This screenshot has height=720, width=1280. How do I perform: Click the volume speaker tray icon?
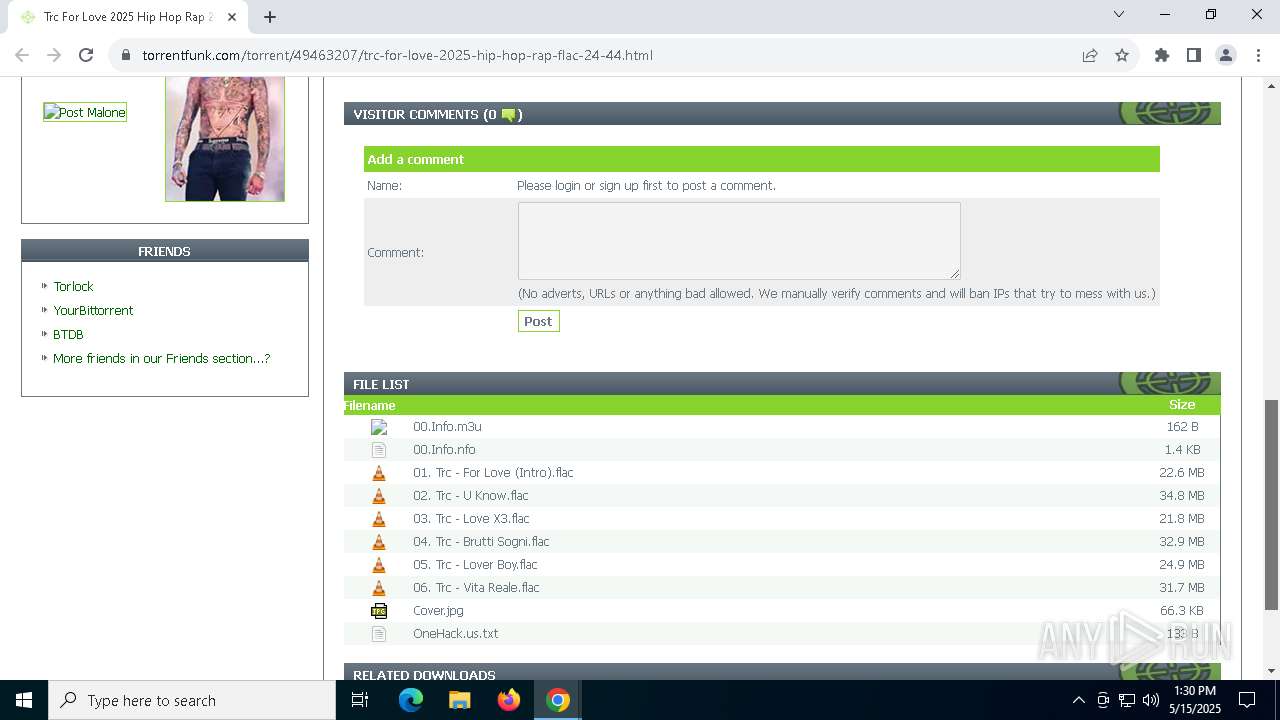pyautogui.click(x=1150, y=700)
